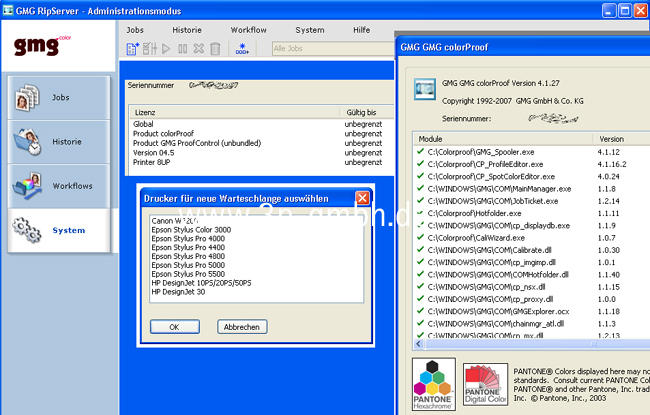
Task: Click the Lizenz column header
Action: (145, 112)
